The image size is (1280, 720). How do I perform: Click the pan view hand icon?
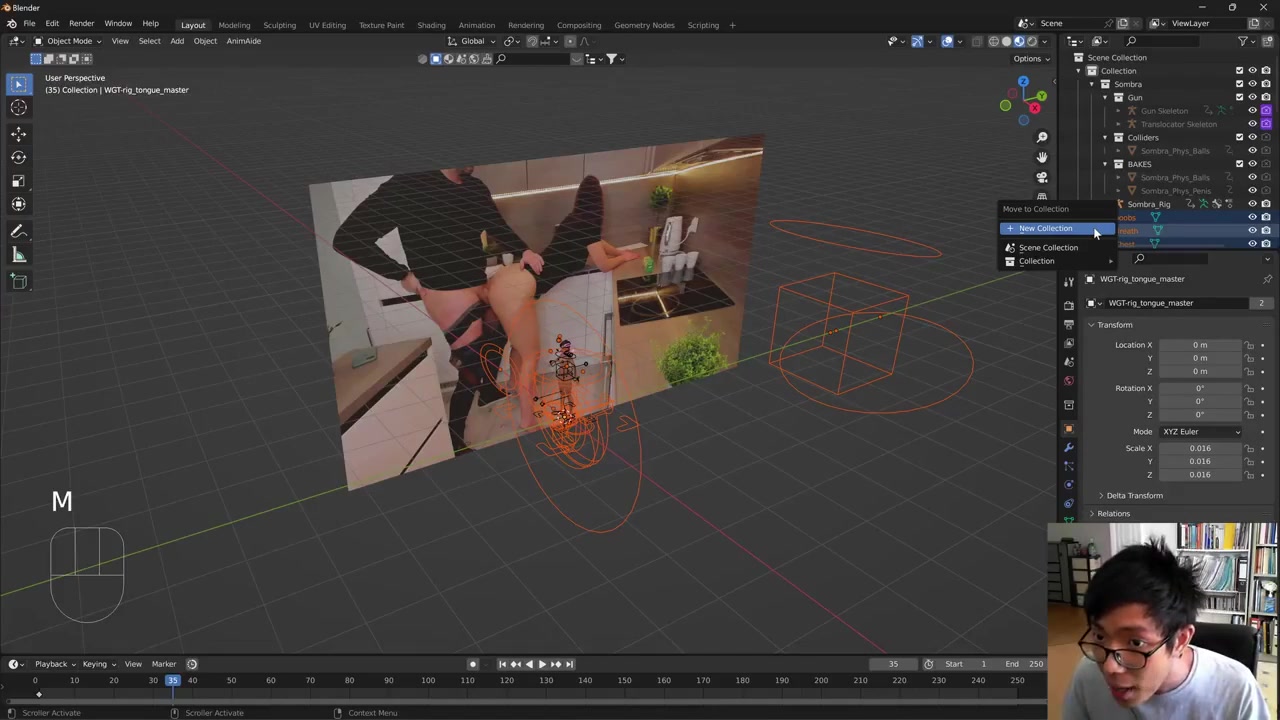click(x=1042, y=157)
